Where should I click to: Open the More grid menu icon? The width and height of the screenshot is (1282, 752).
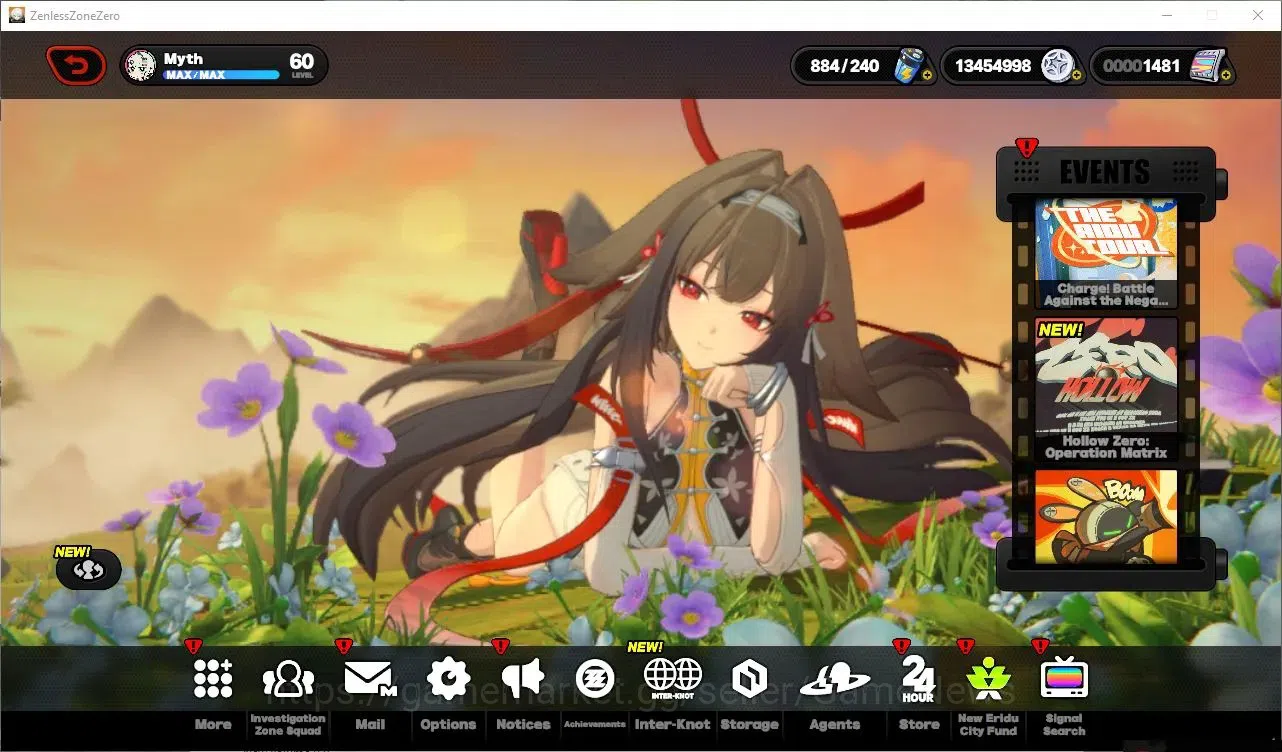tap(213, 679)
